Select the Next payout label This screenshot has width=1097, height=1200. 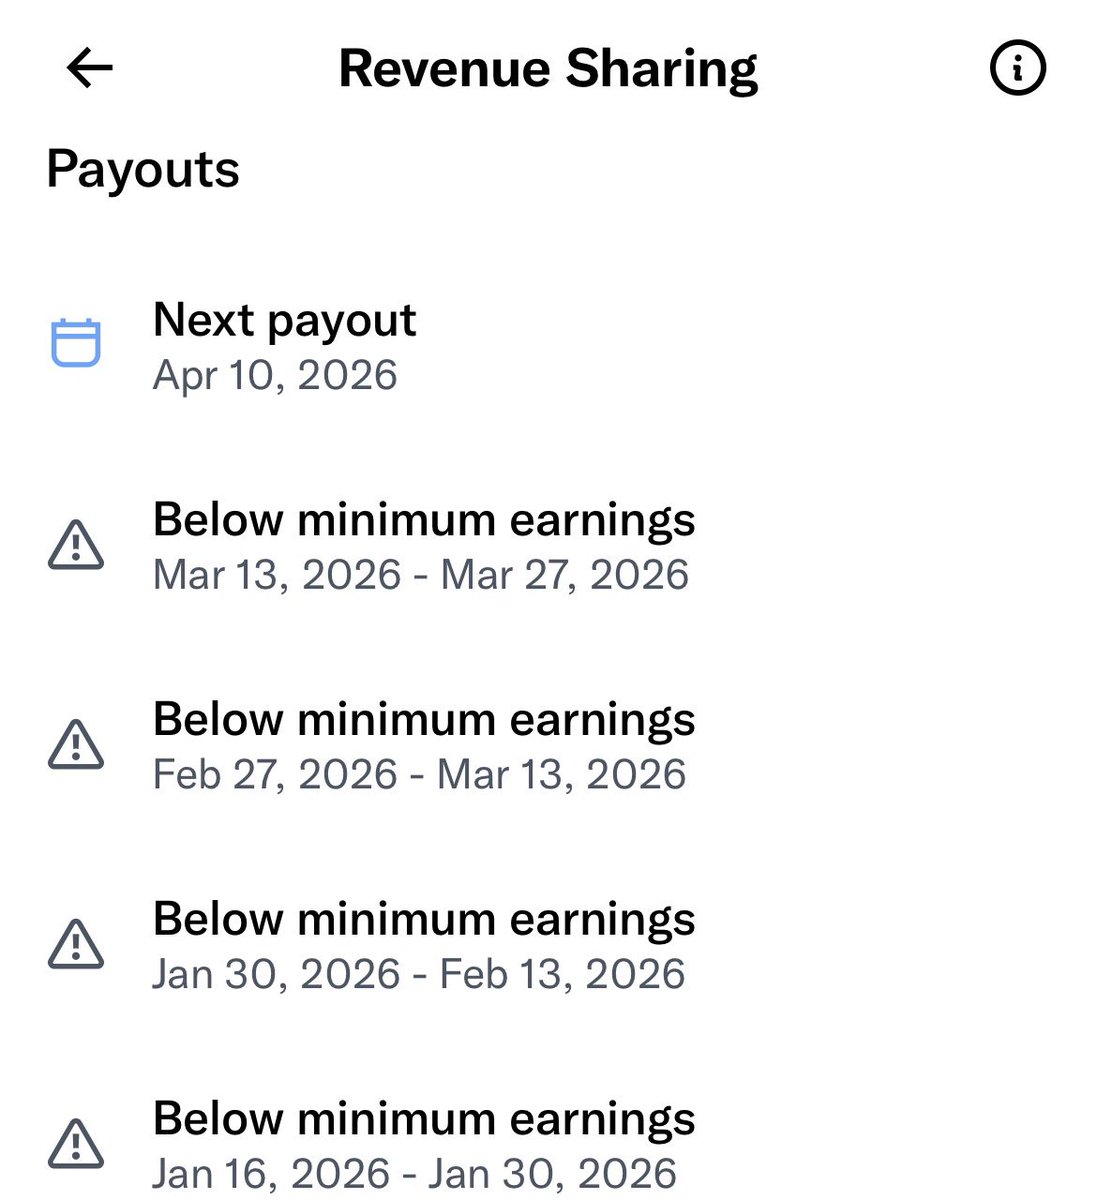pyautogui.click(x=285, y=320)
